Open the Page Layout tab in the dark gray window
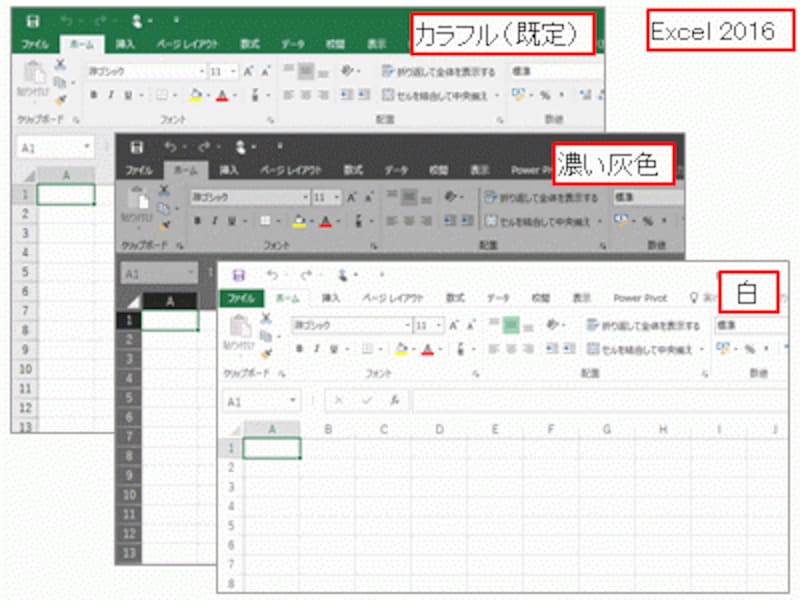Viewport: 800px width, 600px height. pos(290,170)
